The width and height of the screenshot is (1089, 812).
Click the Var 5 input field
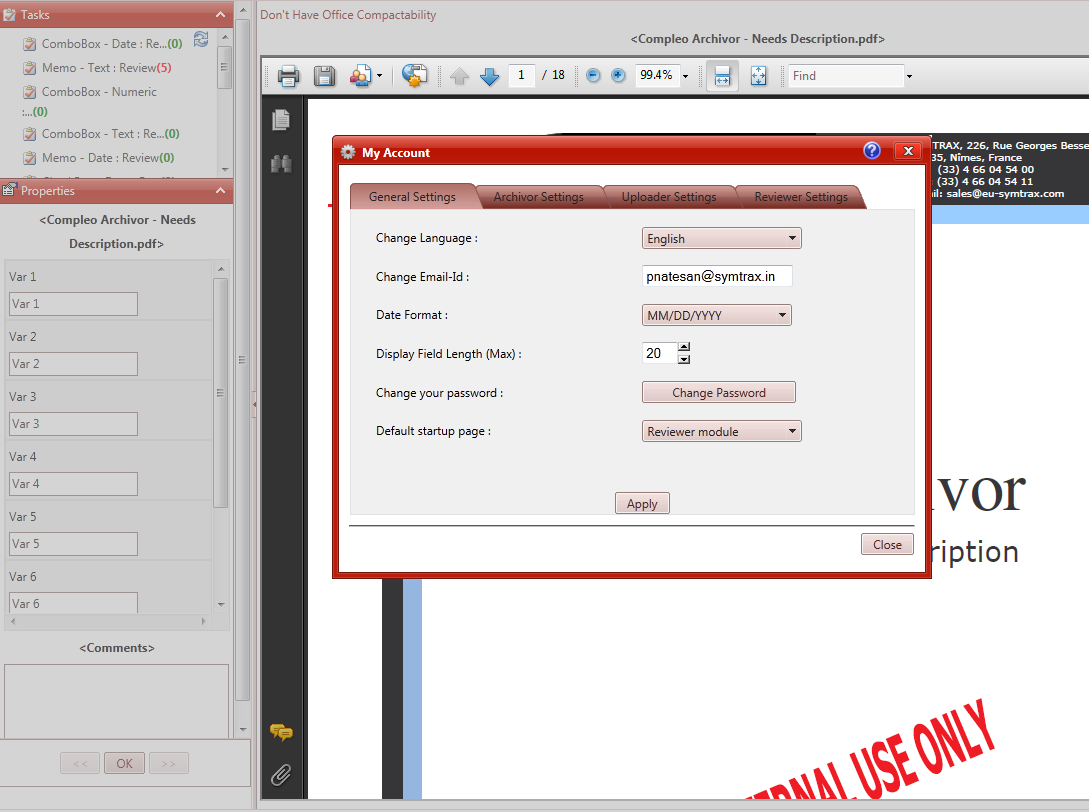click(x=73, y=544)
